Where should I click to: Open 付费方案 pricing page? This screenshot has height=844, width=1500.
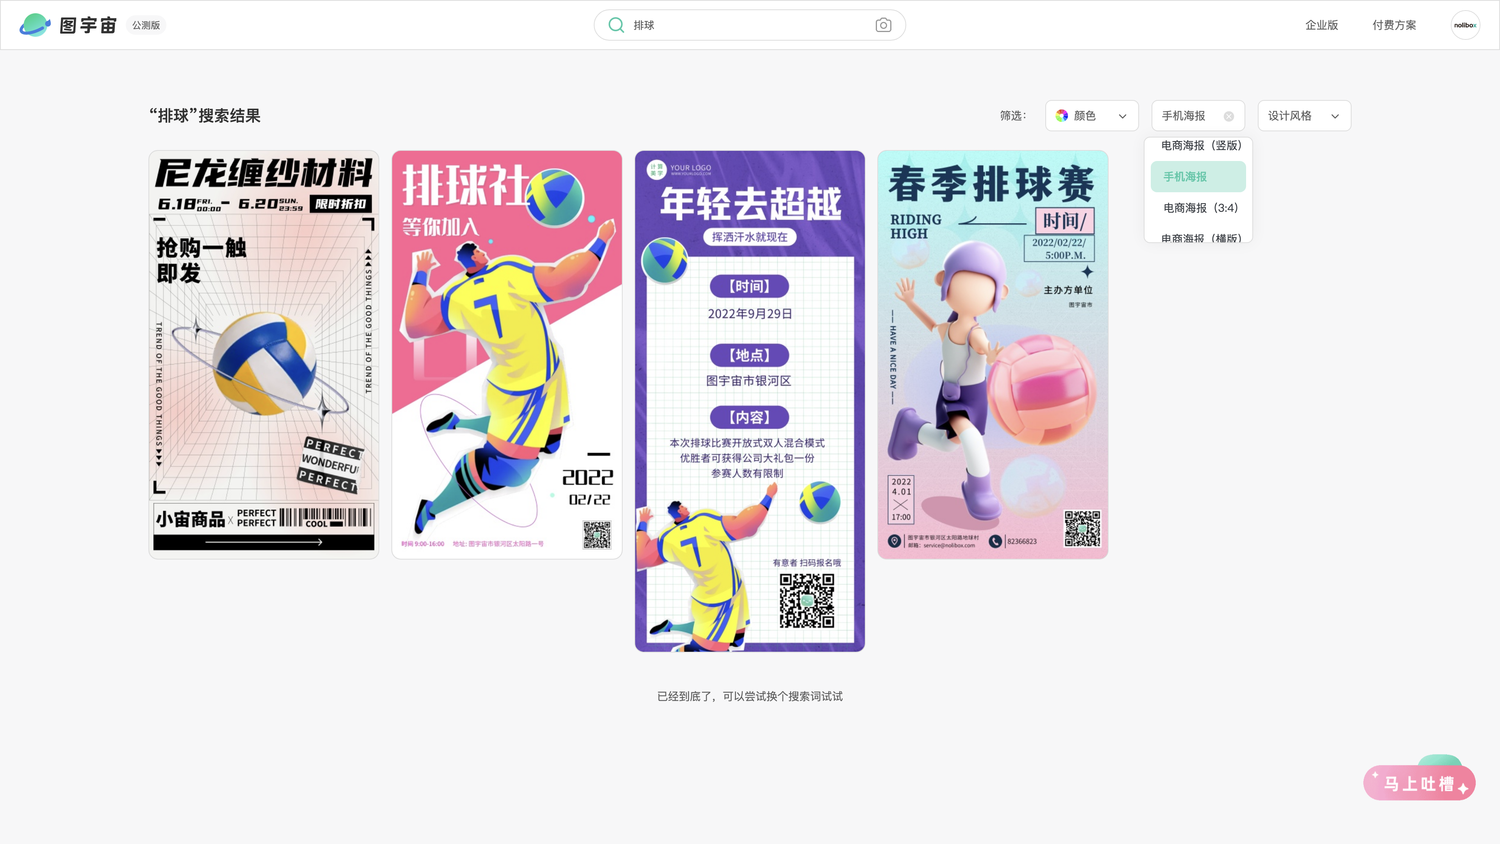(1394, 25)
